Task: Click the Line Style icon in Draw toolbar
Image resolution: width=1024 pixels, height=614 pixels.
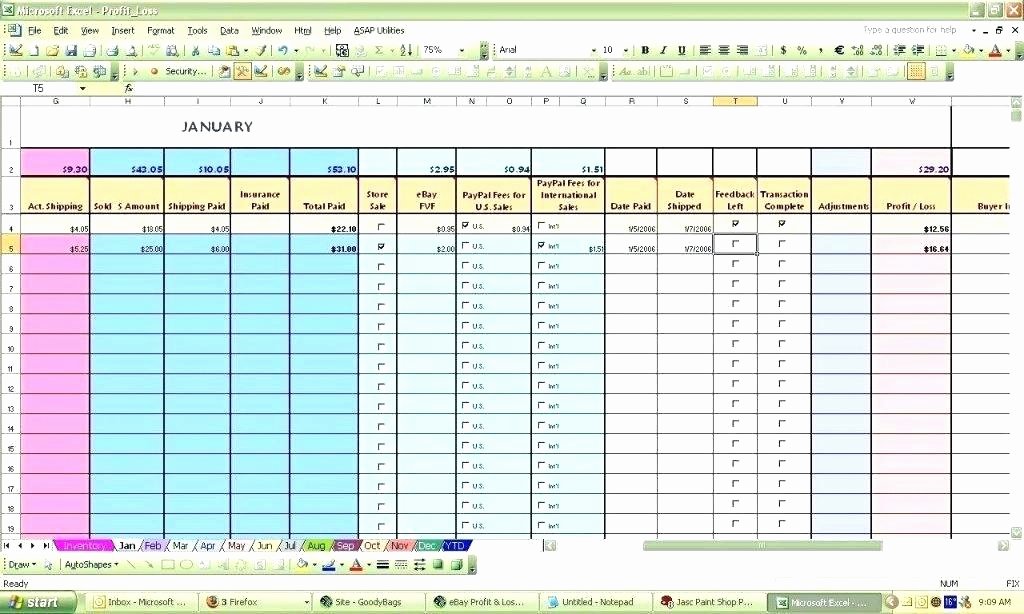Action: point(383,565)
